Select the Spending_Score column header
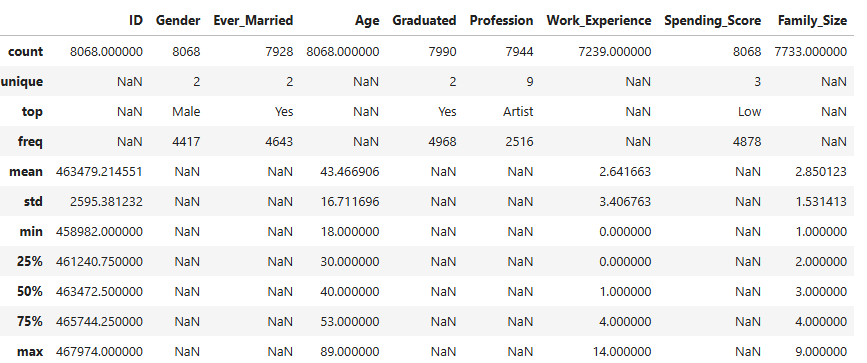The height and width of the screenshot is (363, 867). (x=713, y=21)
